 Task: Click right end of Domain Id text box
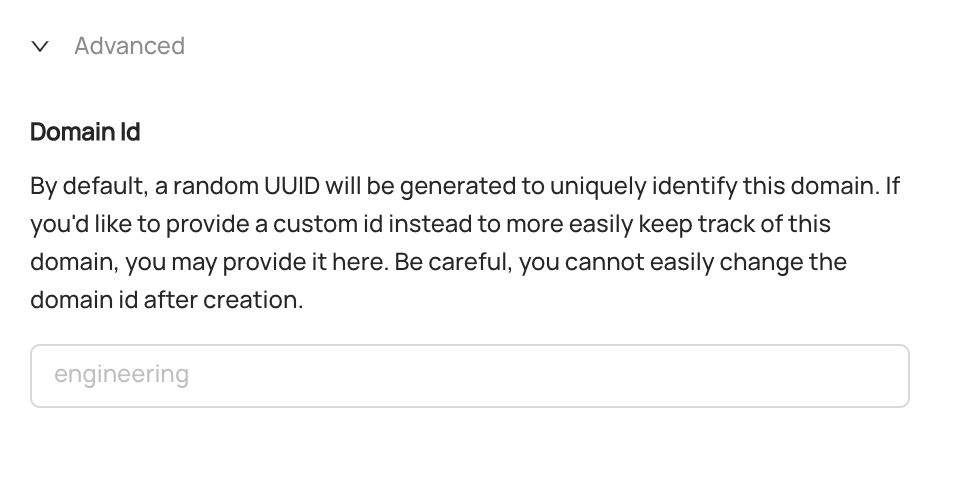(887, 376)
